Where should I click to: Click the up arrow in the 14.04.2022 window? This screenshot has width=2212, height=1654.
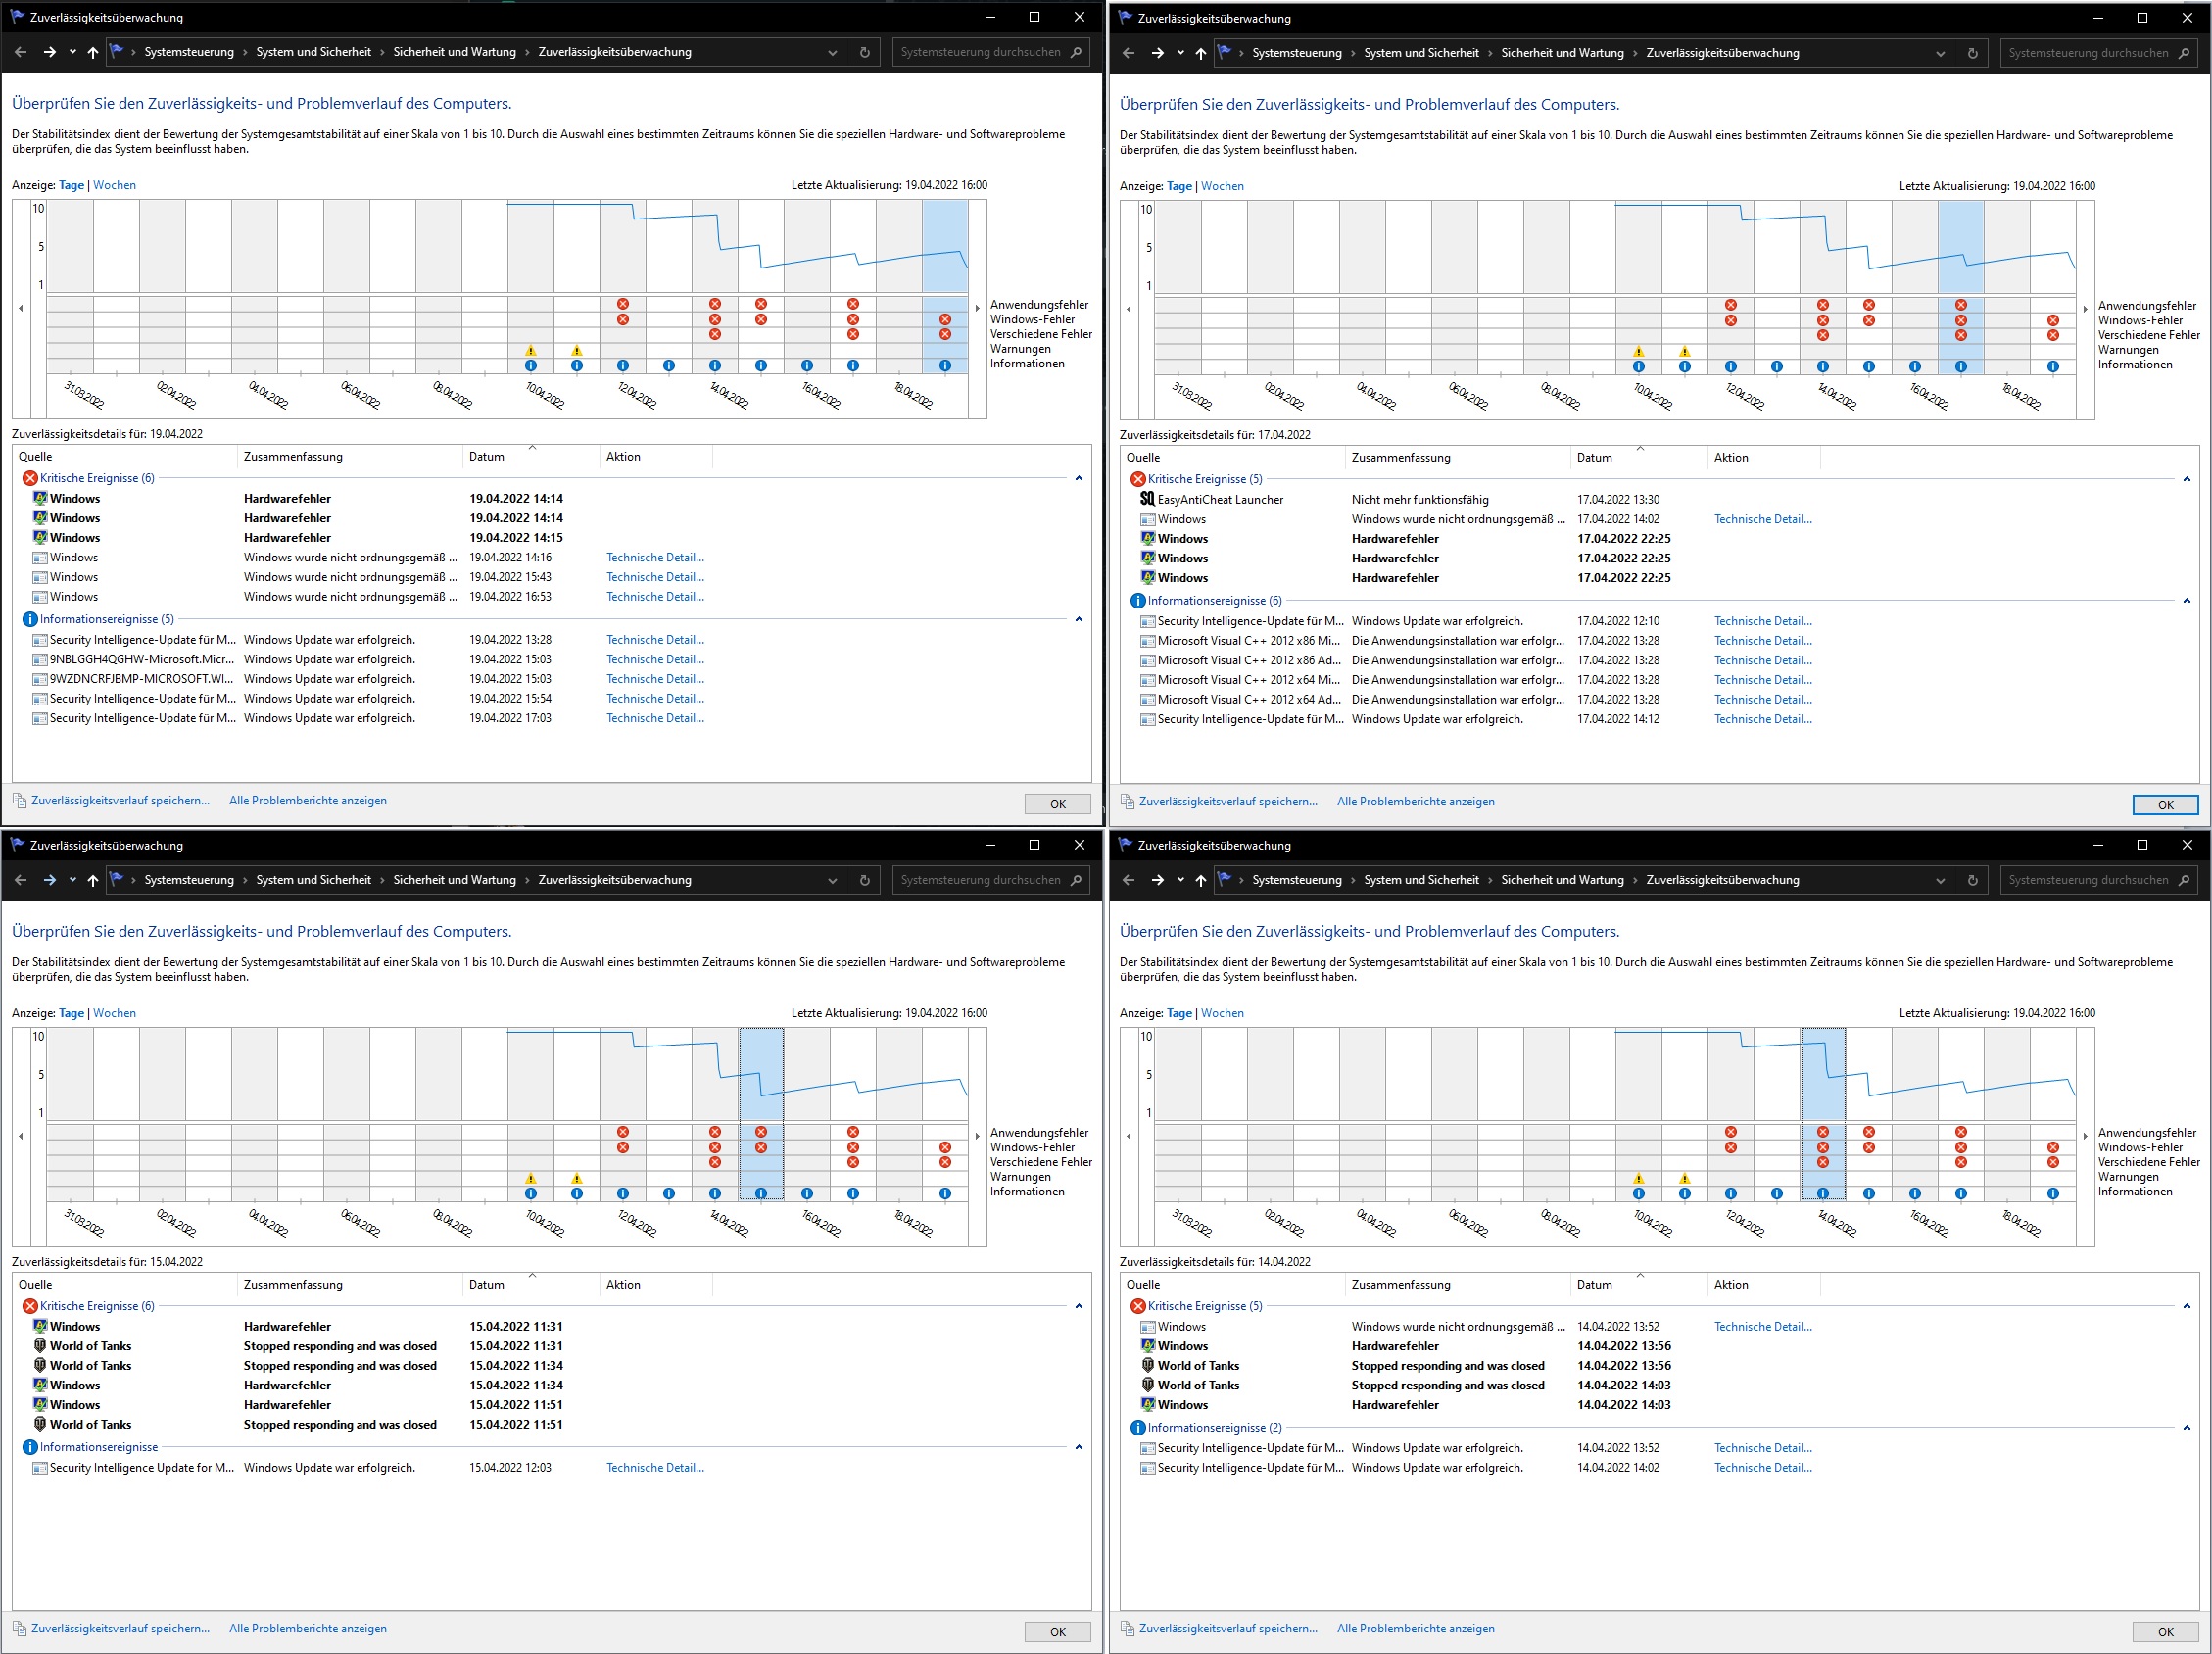coord(1201,880)
